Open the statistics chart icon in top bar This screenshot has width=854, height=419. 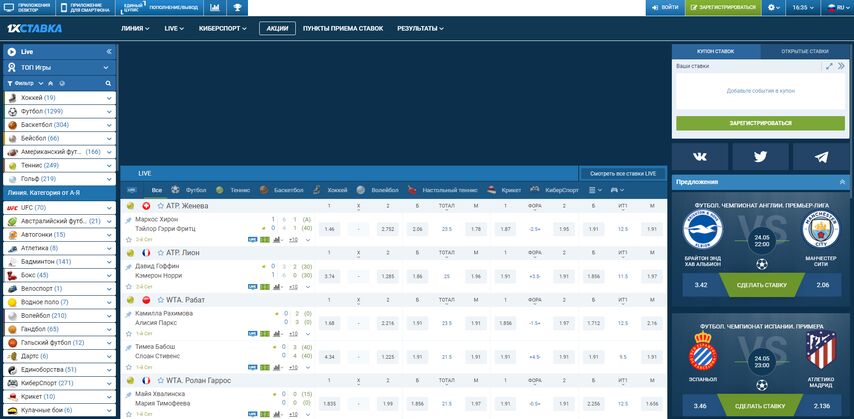tap(215, 8)
